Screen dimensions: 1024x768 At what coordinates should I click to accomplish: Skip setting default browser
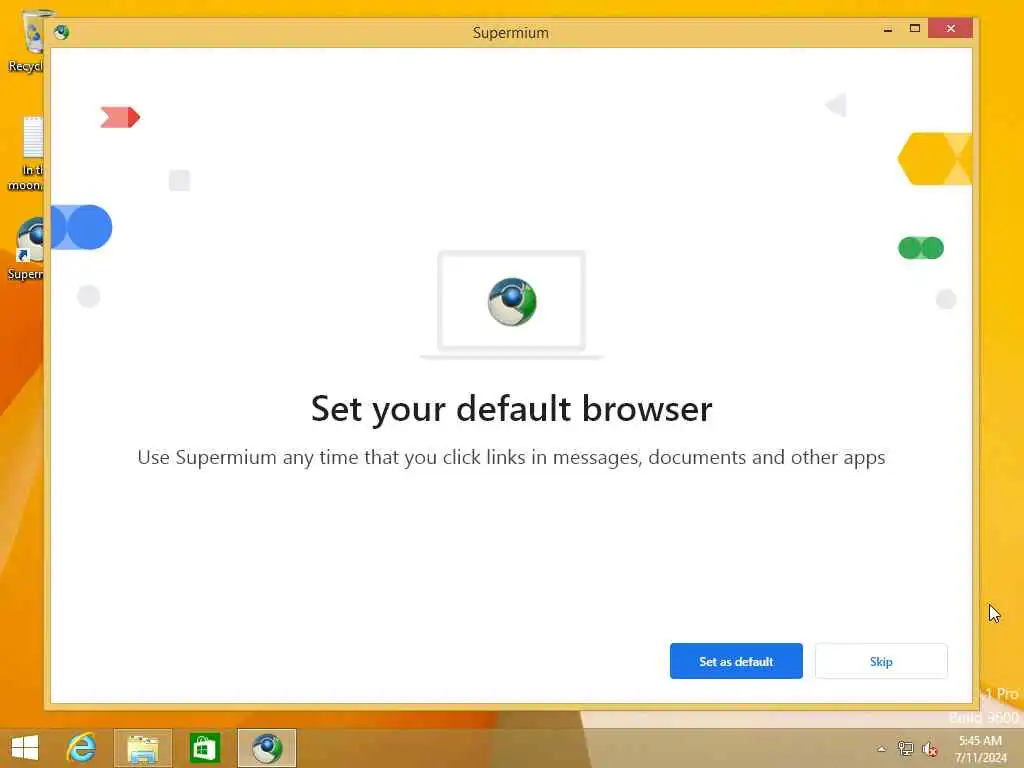pyautogui.click(x=881, y=661)
